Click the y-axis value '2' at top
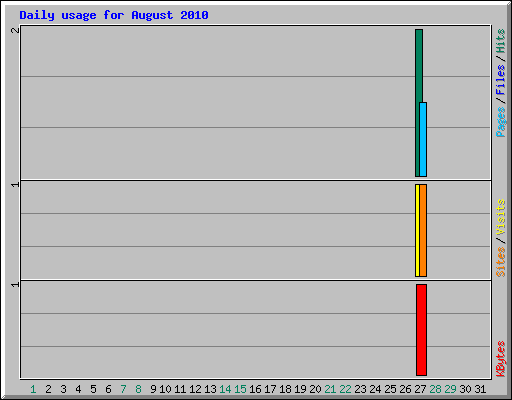Viewport: 512px width, 400px height. (15, 30)
